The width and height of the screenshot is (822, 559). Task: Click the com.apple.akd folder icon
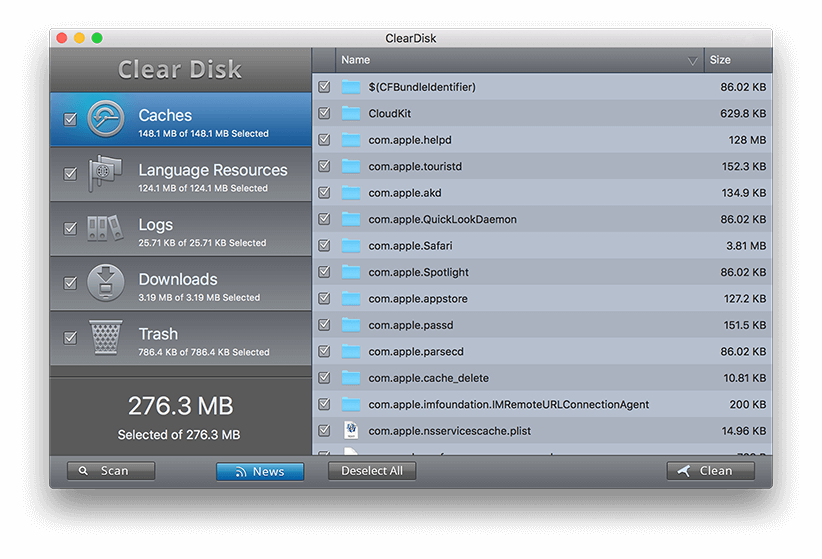click(x=351, y=193)
